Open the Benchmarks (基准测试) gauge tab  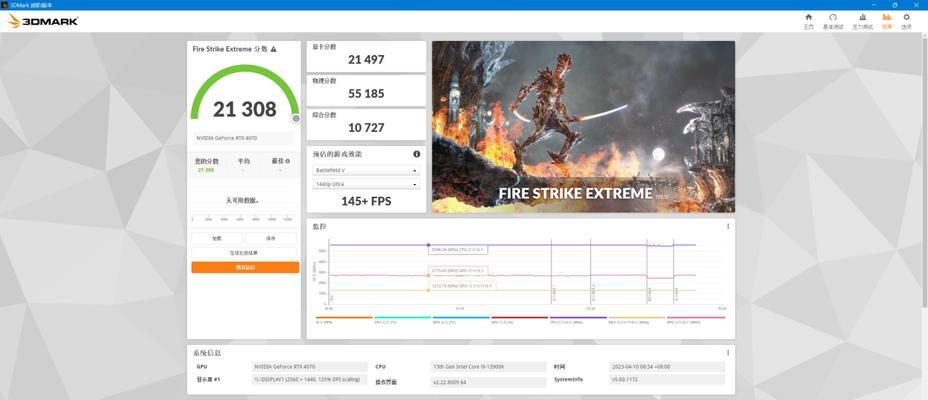point(833,21)
